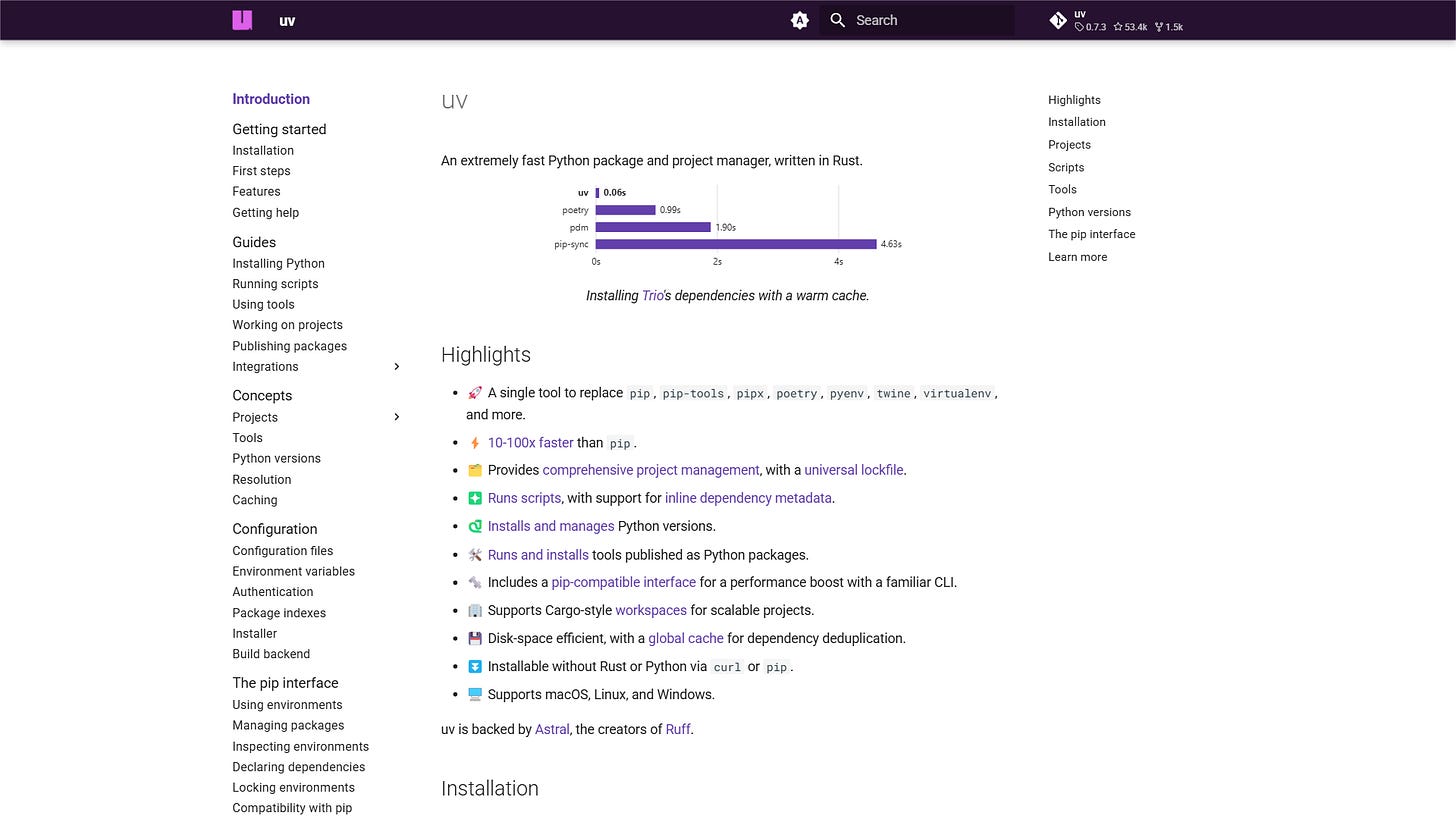Jump to Installation in table of contents

click(x=1077, y=122)
